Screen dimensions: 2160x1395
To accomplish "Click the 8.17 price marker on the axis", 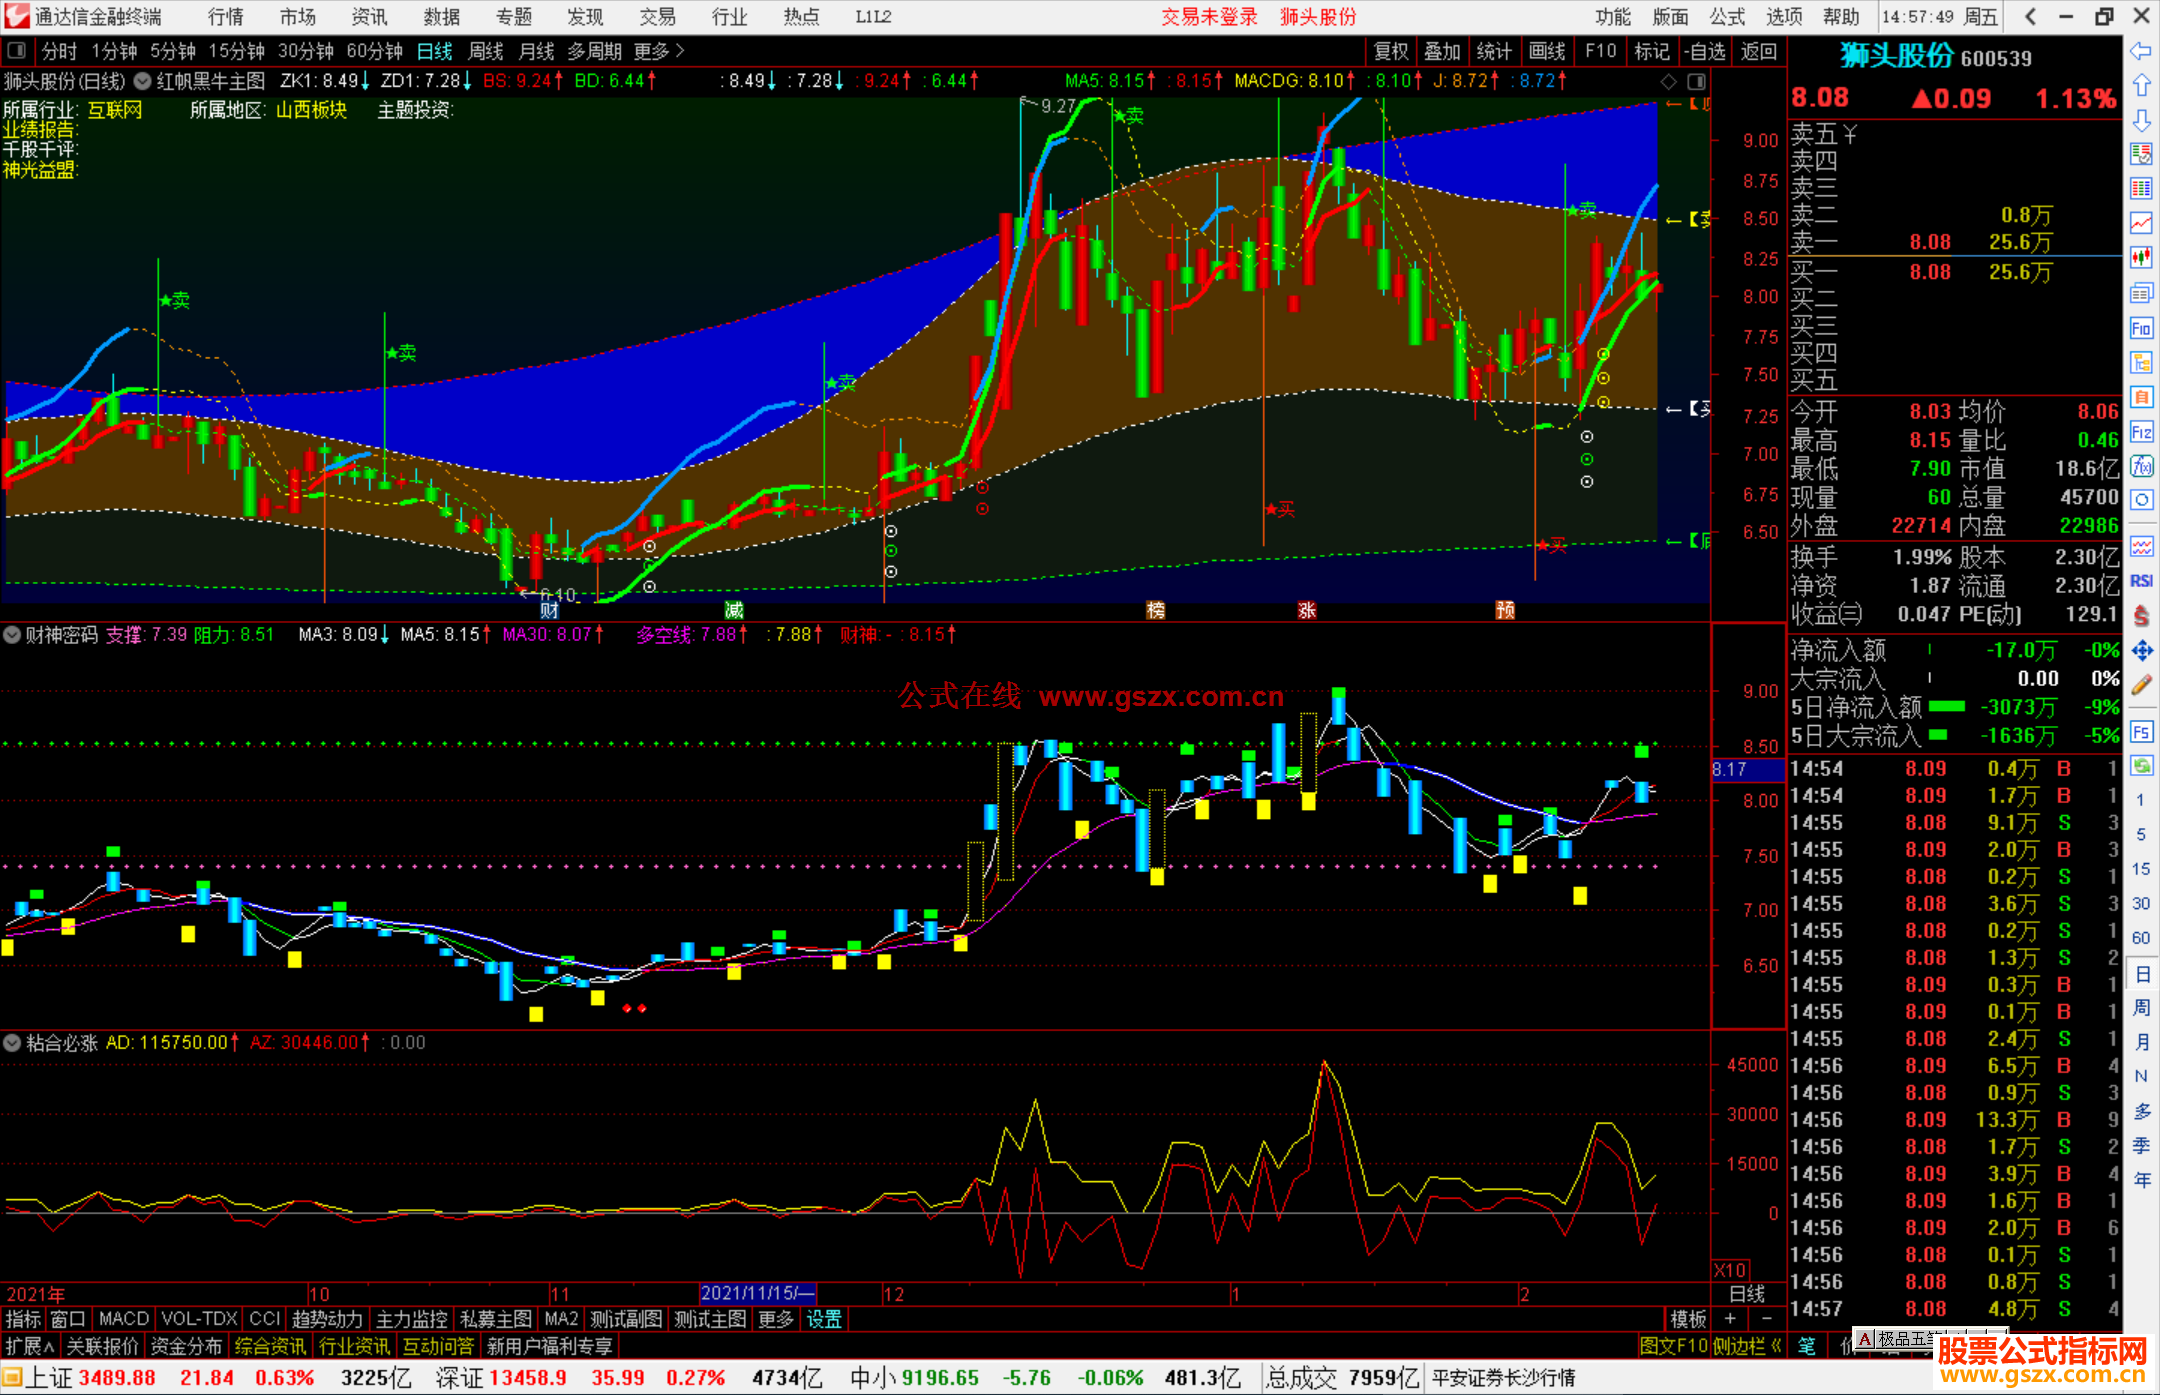I will click(1747, 769).
